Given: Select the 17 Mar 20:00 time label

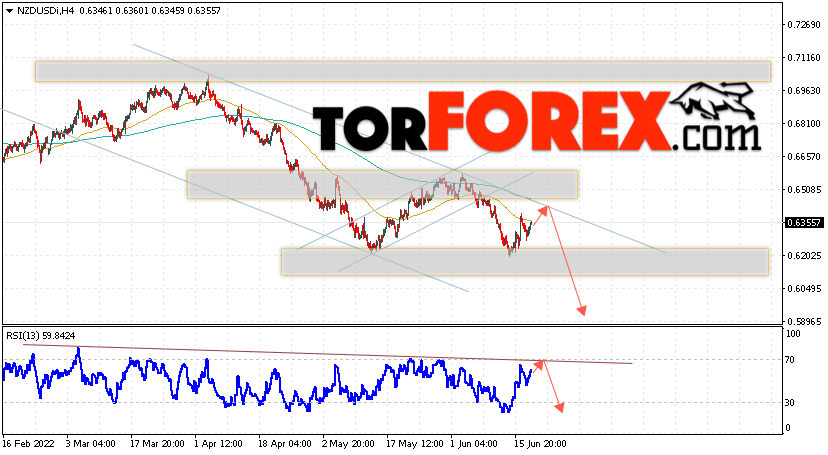Looking at the screenshot, I should coord(157,444).
